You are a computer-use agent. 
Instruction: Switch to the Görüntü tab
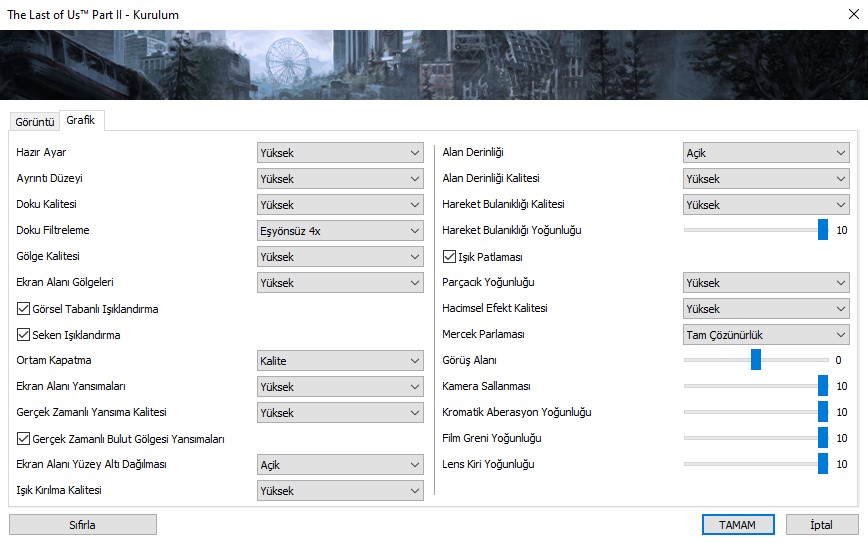[x=33, y=122]
